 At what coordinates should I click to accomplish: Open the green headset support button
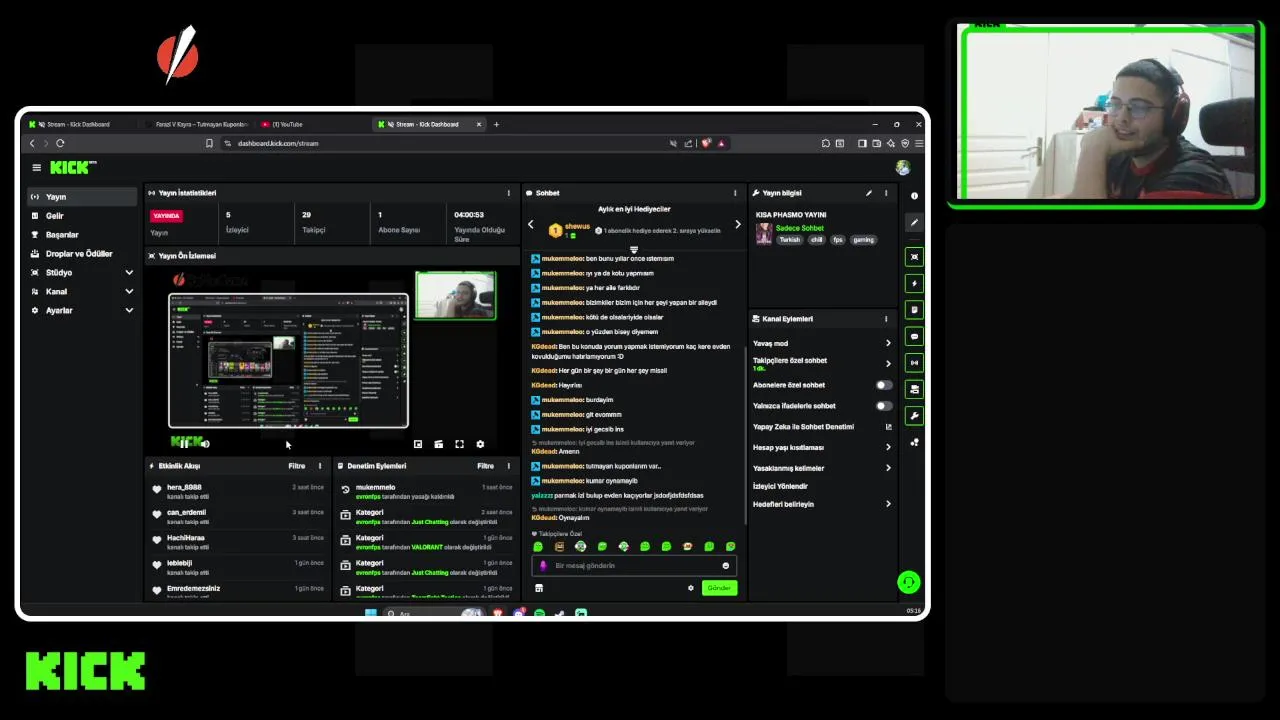(x=908, y=582)
